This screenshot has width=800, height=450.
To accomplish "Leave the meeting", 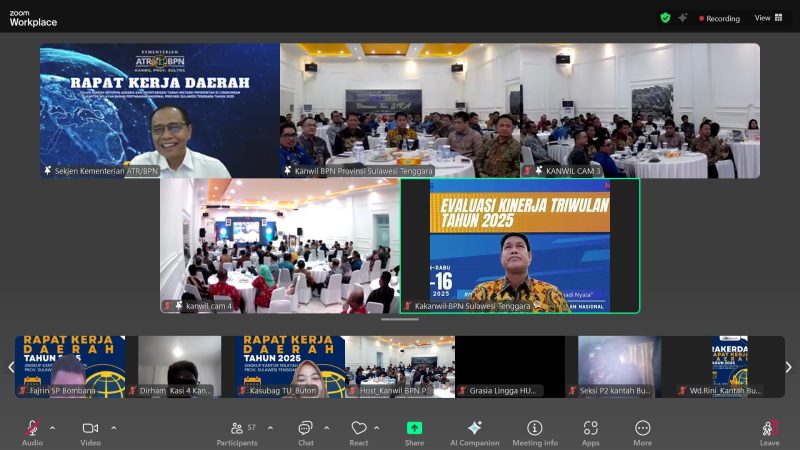I will pyautogui.click(x=769, y=430).
